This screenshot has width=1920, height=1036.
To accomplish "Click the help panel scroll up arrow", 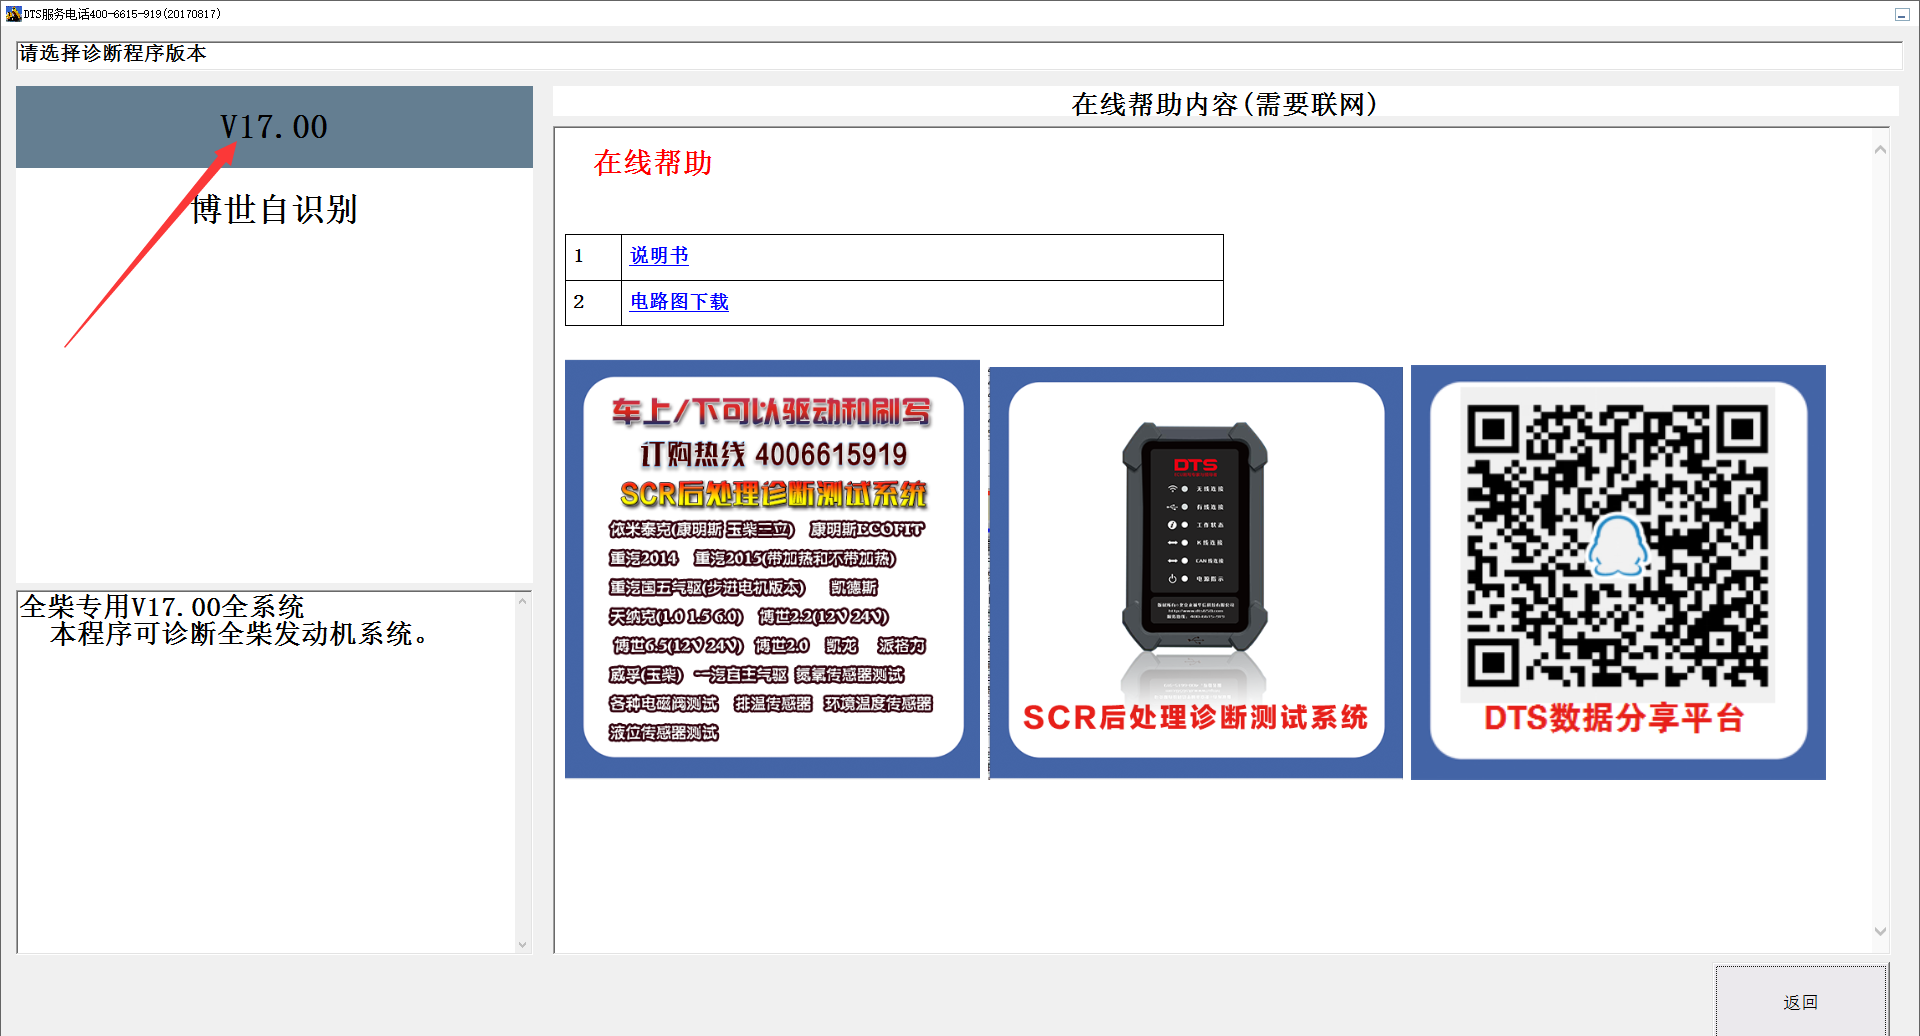I will click(1880, 149).
